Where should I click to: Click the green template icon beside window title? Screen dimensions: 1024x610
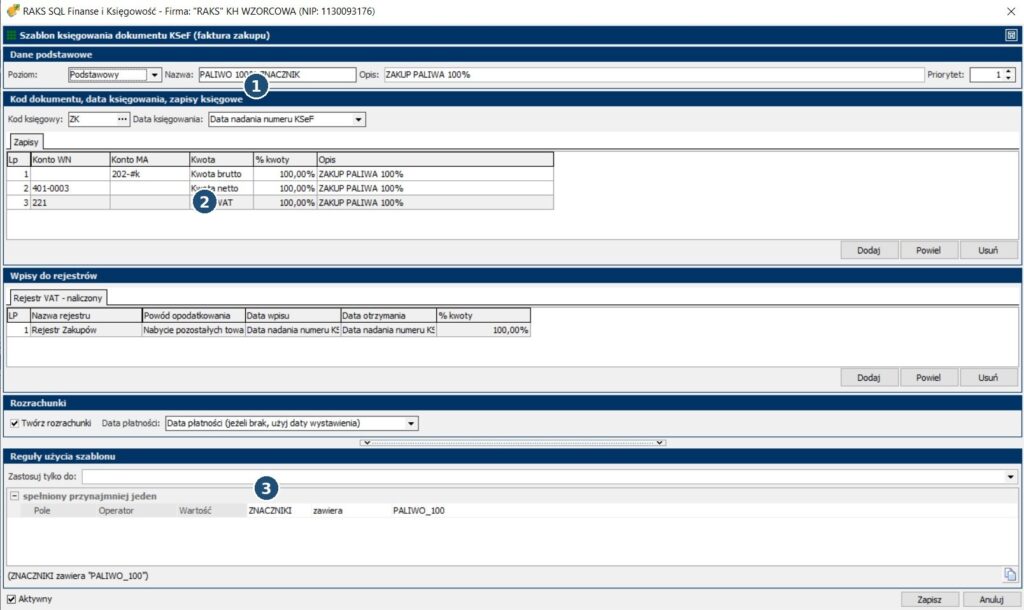(11, 35)
